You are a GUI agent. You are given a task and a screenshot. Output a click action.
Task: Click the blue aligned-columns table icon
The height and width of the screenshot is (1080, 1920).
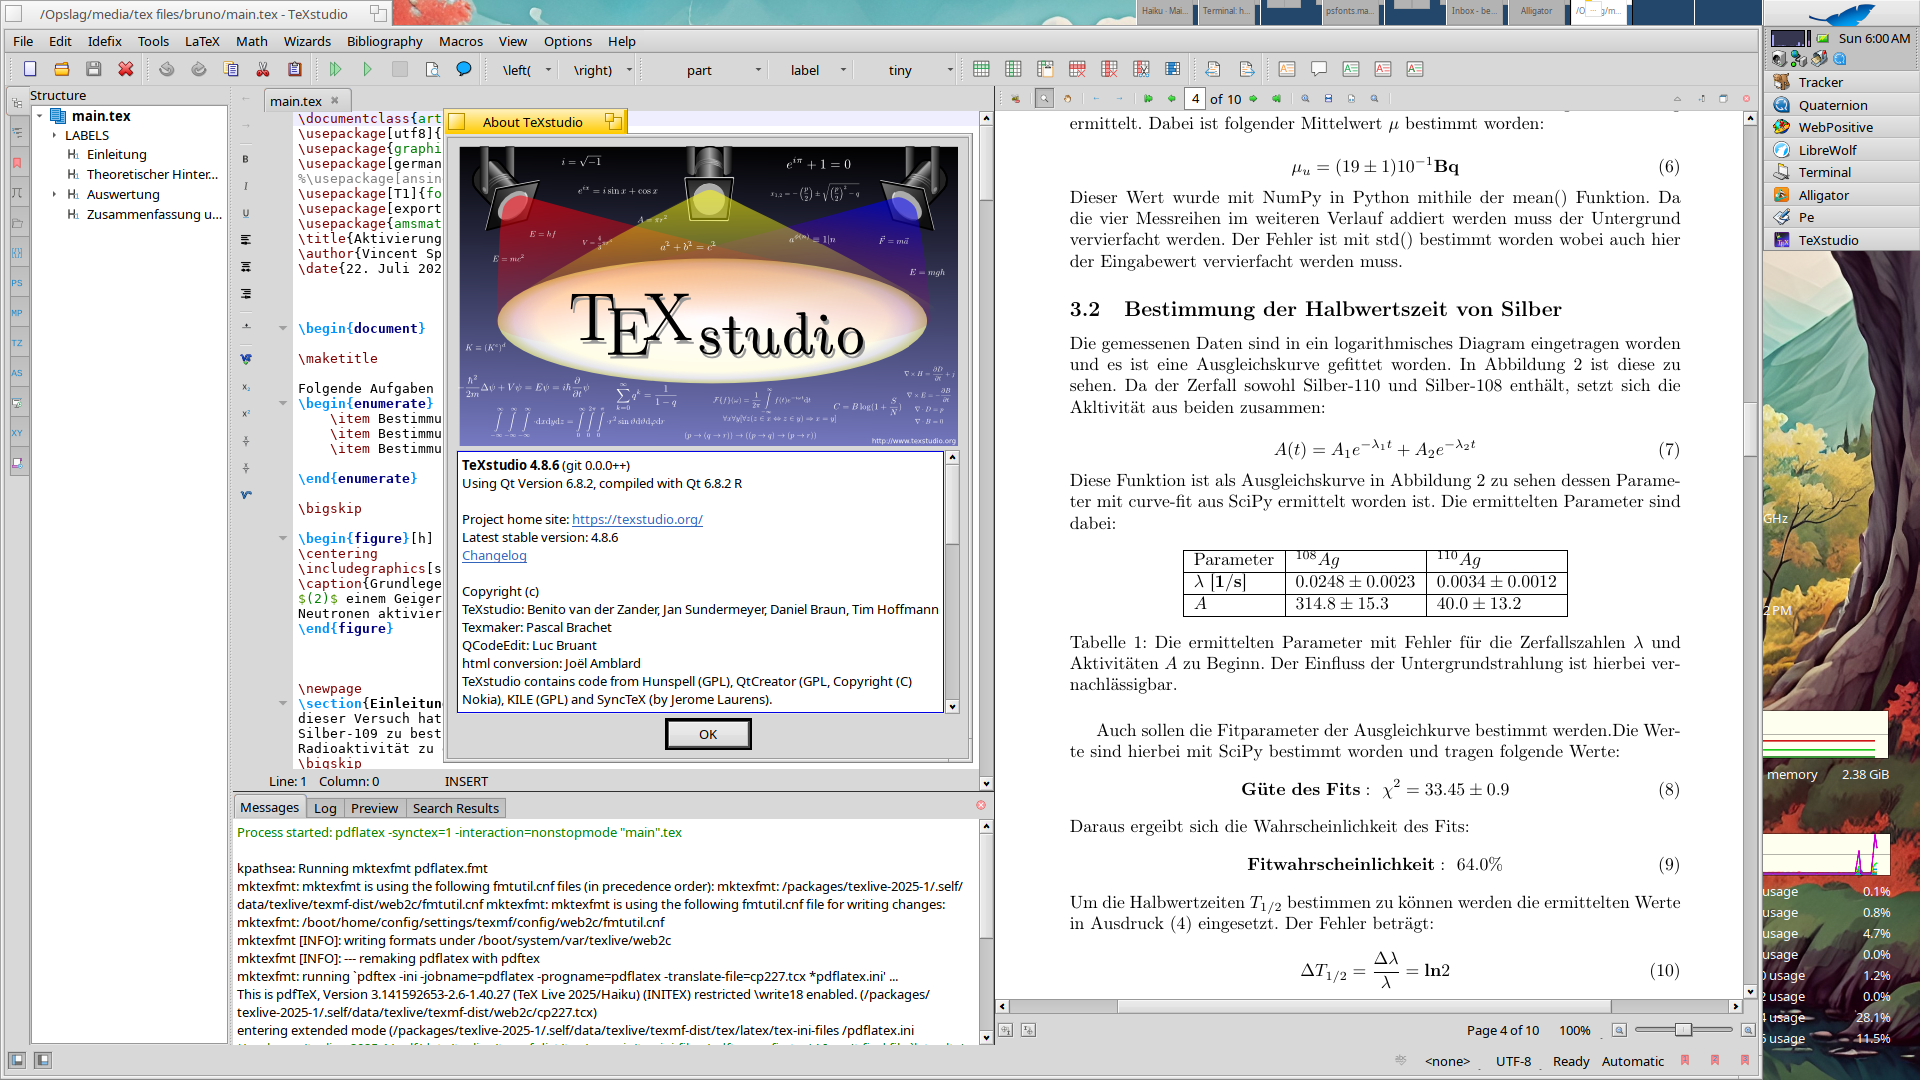tap(1173, 69)
